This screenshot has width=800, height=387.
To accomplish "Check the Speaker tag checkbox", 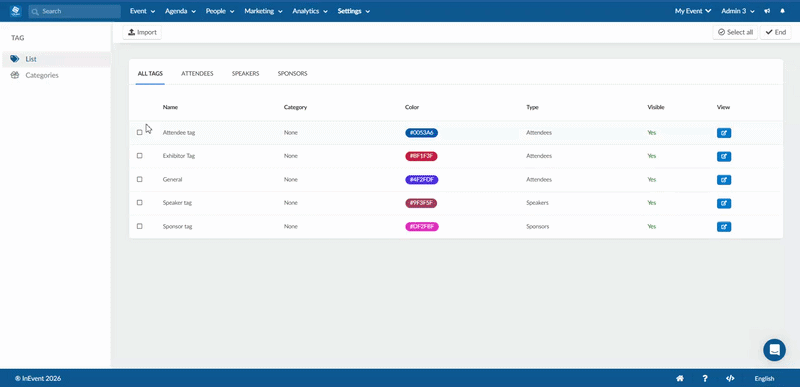I will point(140,202).
